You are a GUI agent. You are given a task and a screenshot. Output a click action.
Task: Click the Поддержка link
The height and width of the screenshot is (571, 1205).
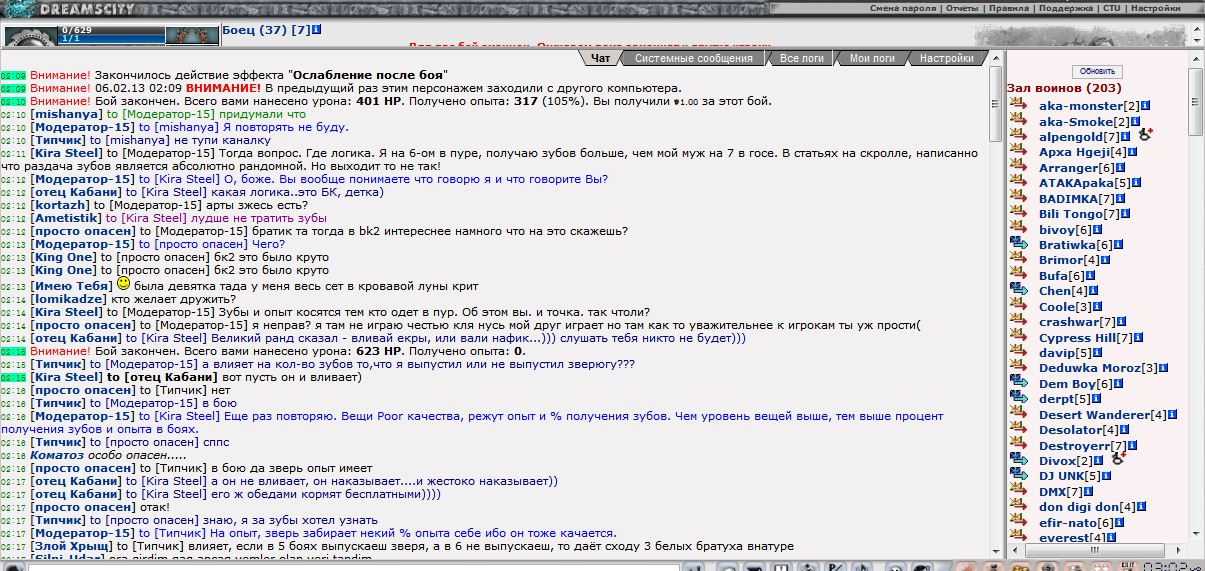click(1065, 8)
